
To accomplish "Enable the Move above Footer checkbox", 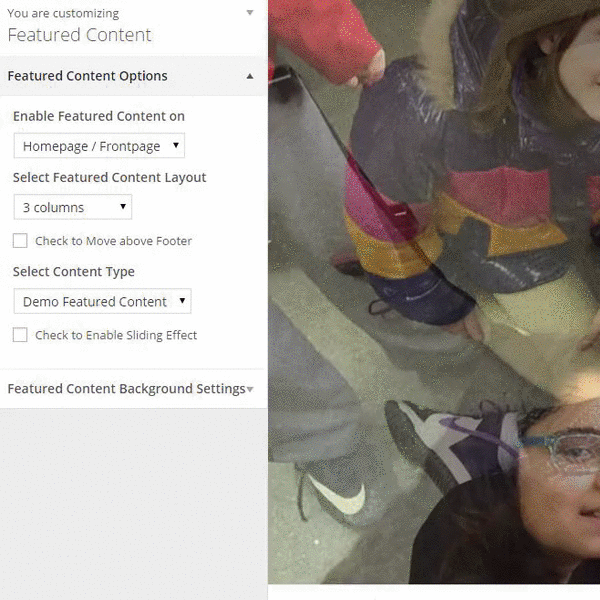I will (20, 241).
